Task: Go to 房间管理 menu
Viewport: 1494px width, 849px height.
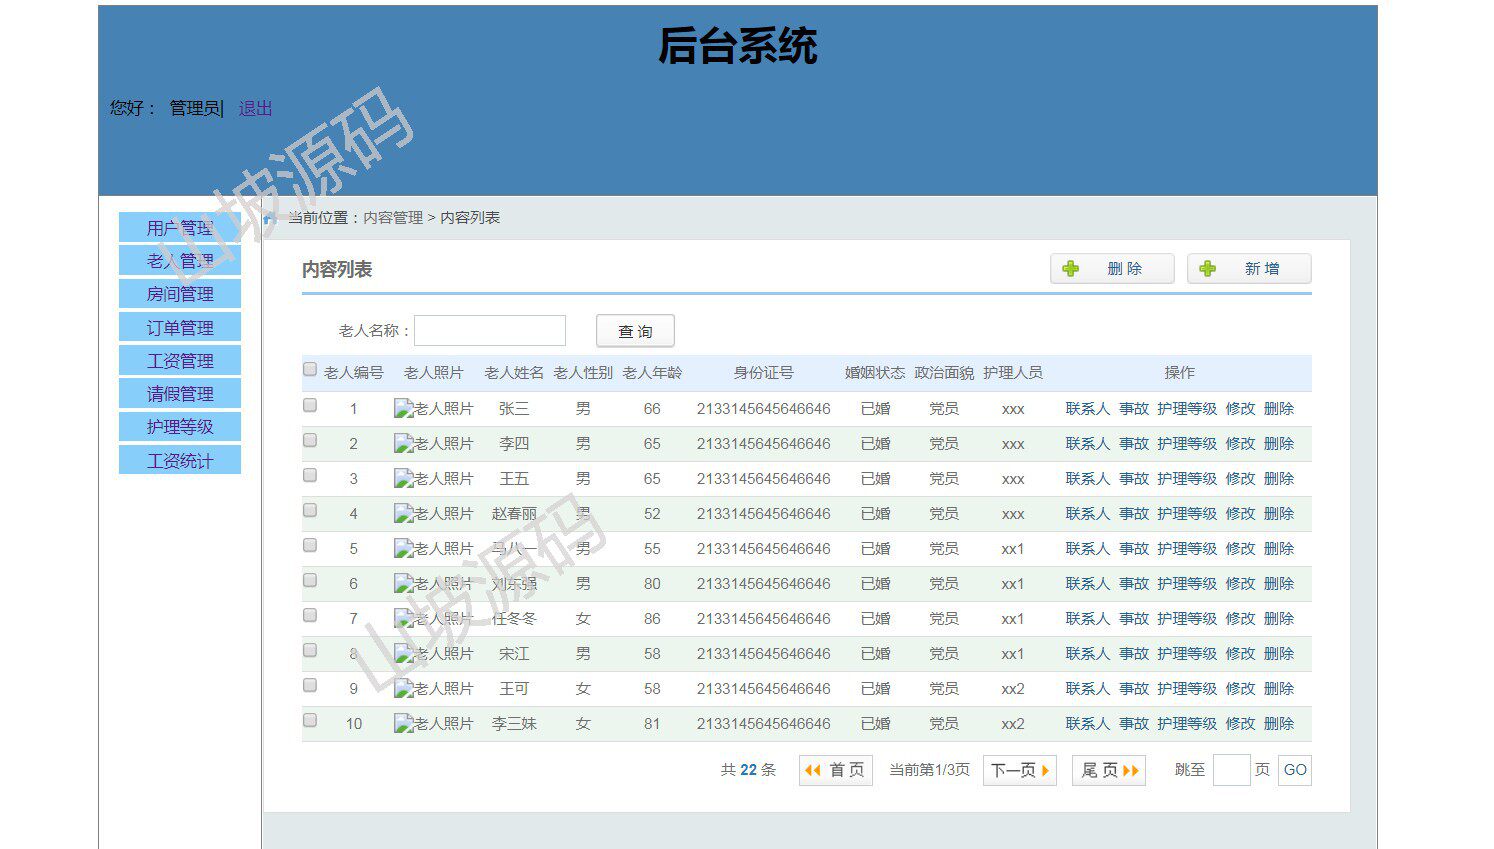Action: coord(180,294)
